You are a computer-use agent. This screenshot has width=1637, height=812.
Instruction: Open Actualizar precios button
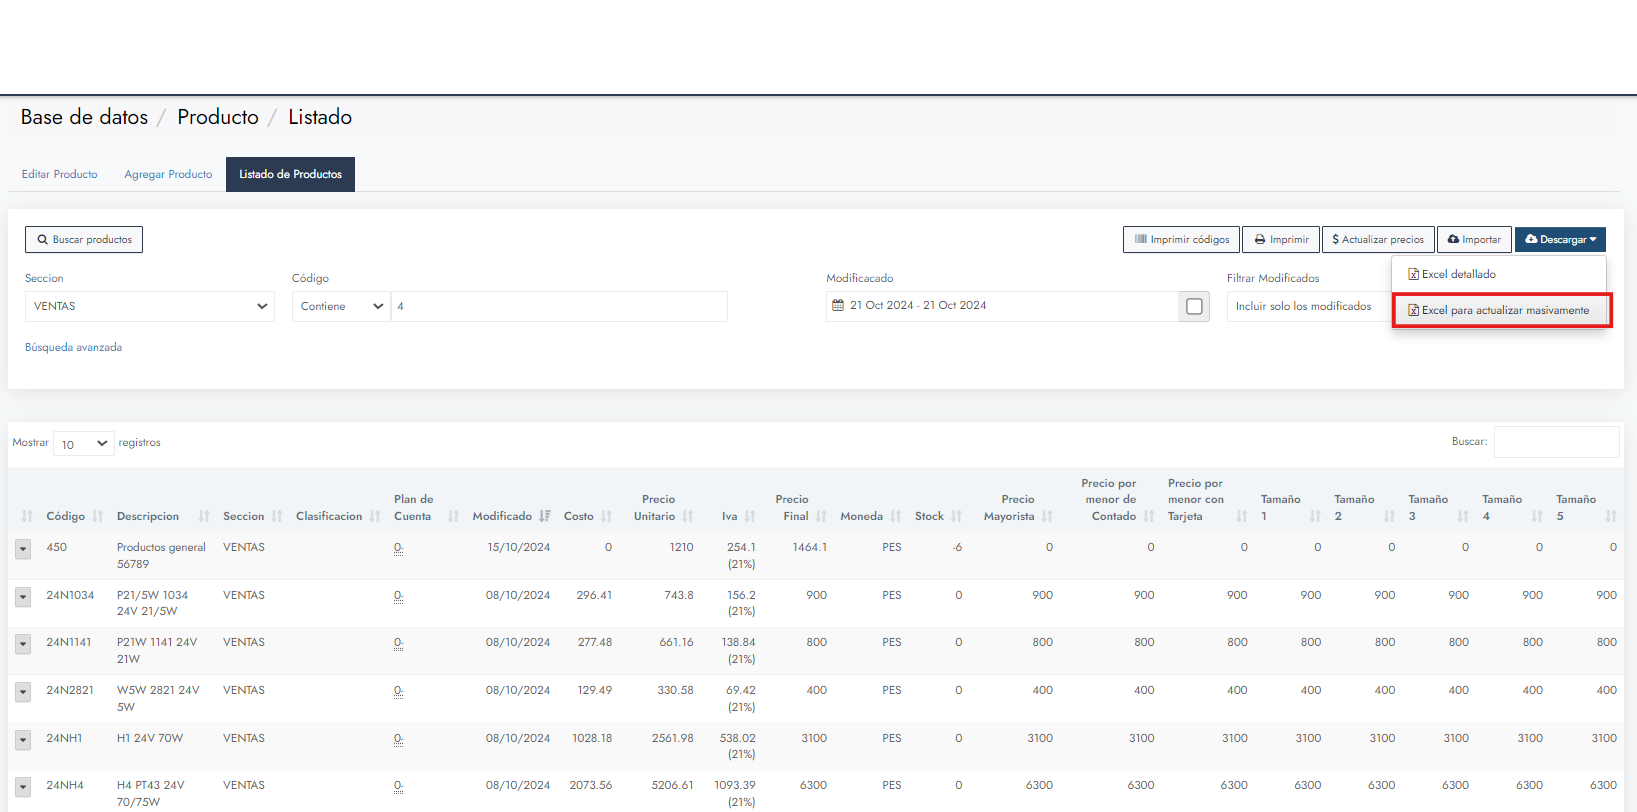click(x=1378, y=239)
